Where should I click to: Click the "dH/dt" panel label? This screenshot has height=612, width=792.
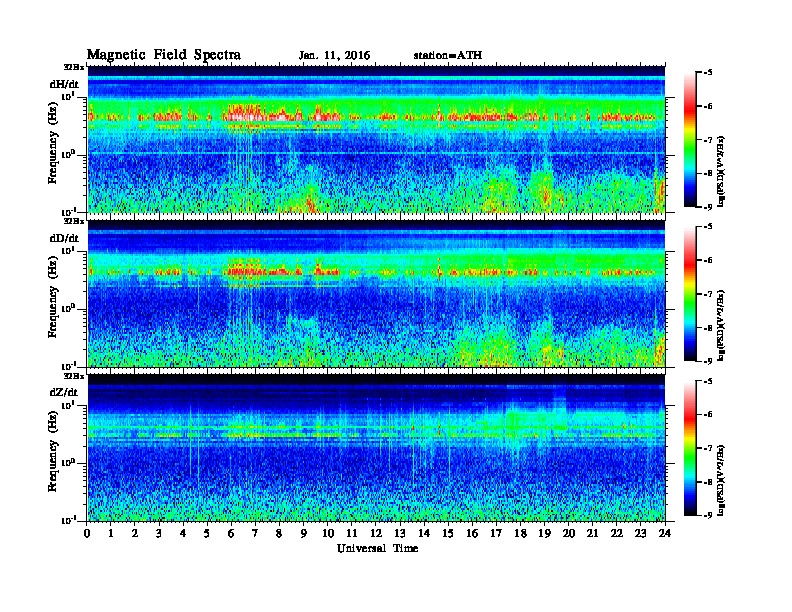point(64,84)
